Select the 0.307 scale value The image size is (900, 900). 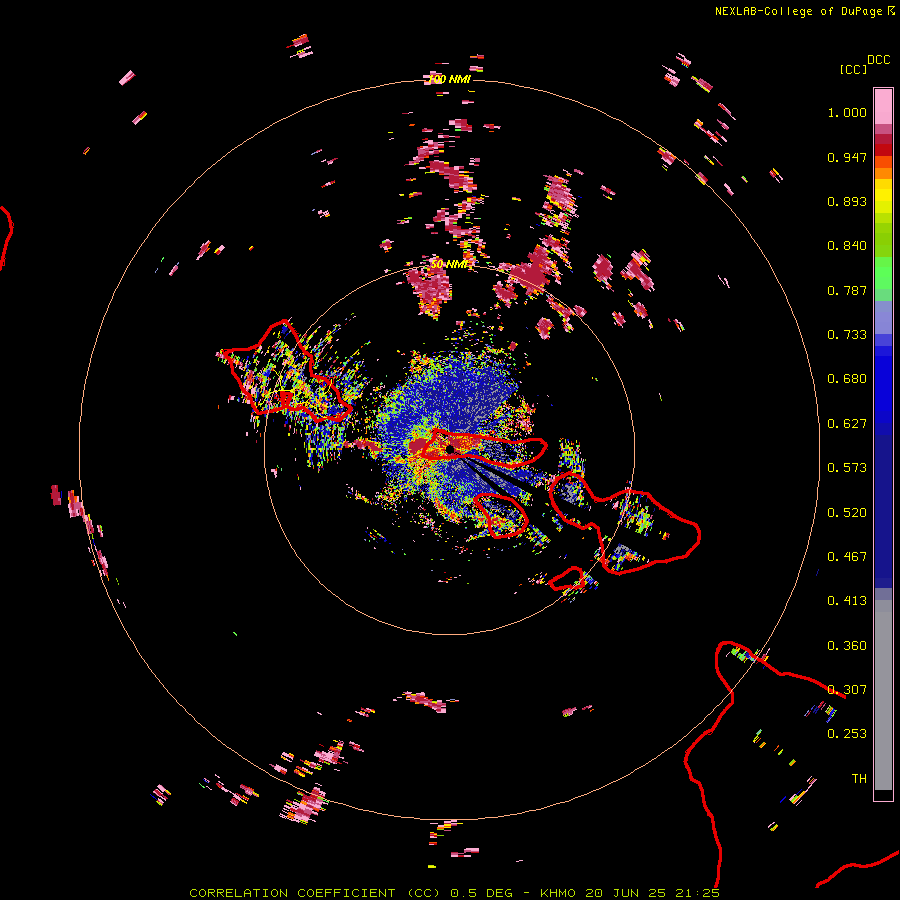point(847,690)
